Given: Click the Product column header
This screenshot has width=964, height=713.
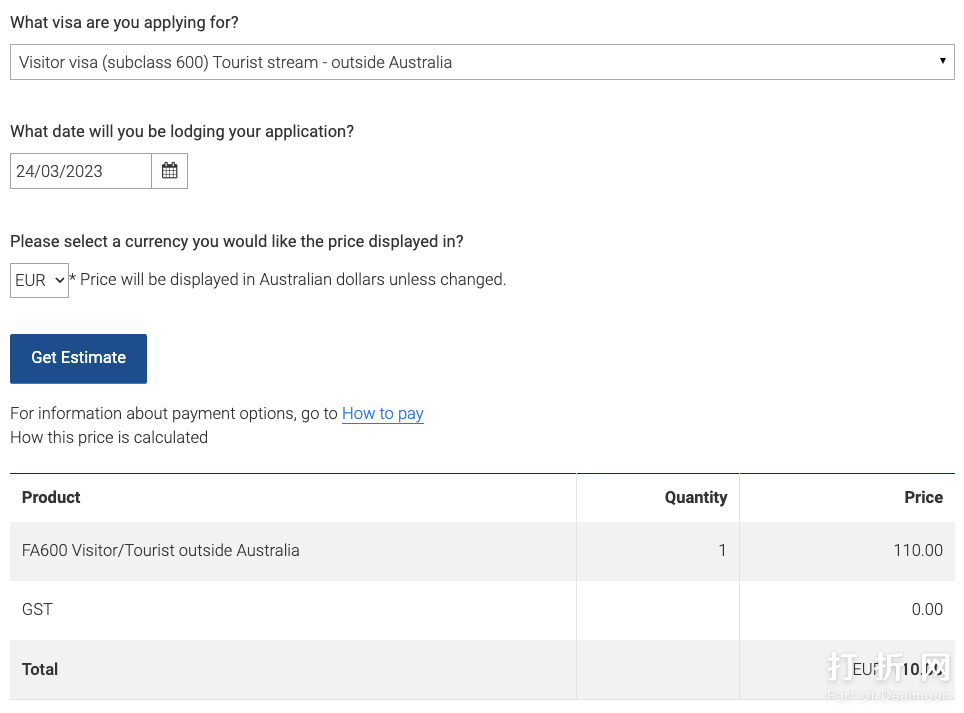Looking at the screenshot, I should point(51,497).
